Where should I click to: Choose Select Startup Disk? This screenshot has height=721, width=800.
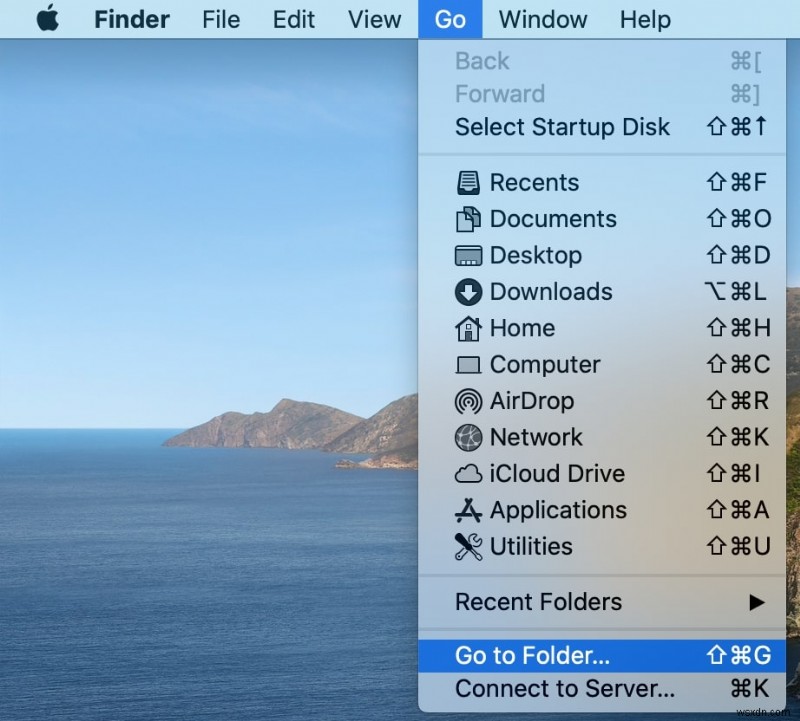click(561, 127)
